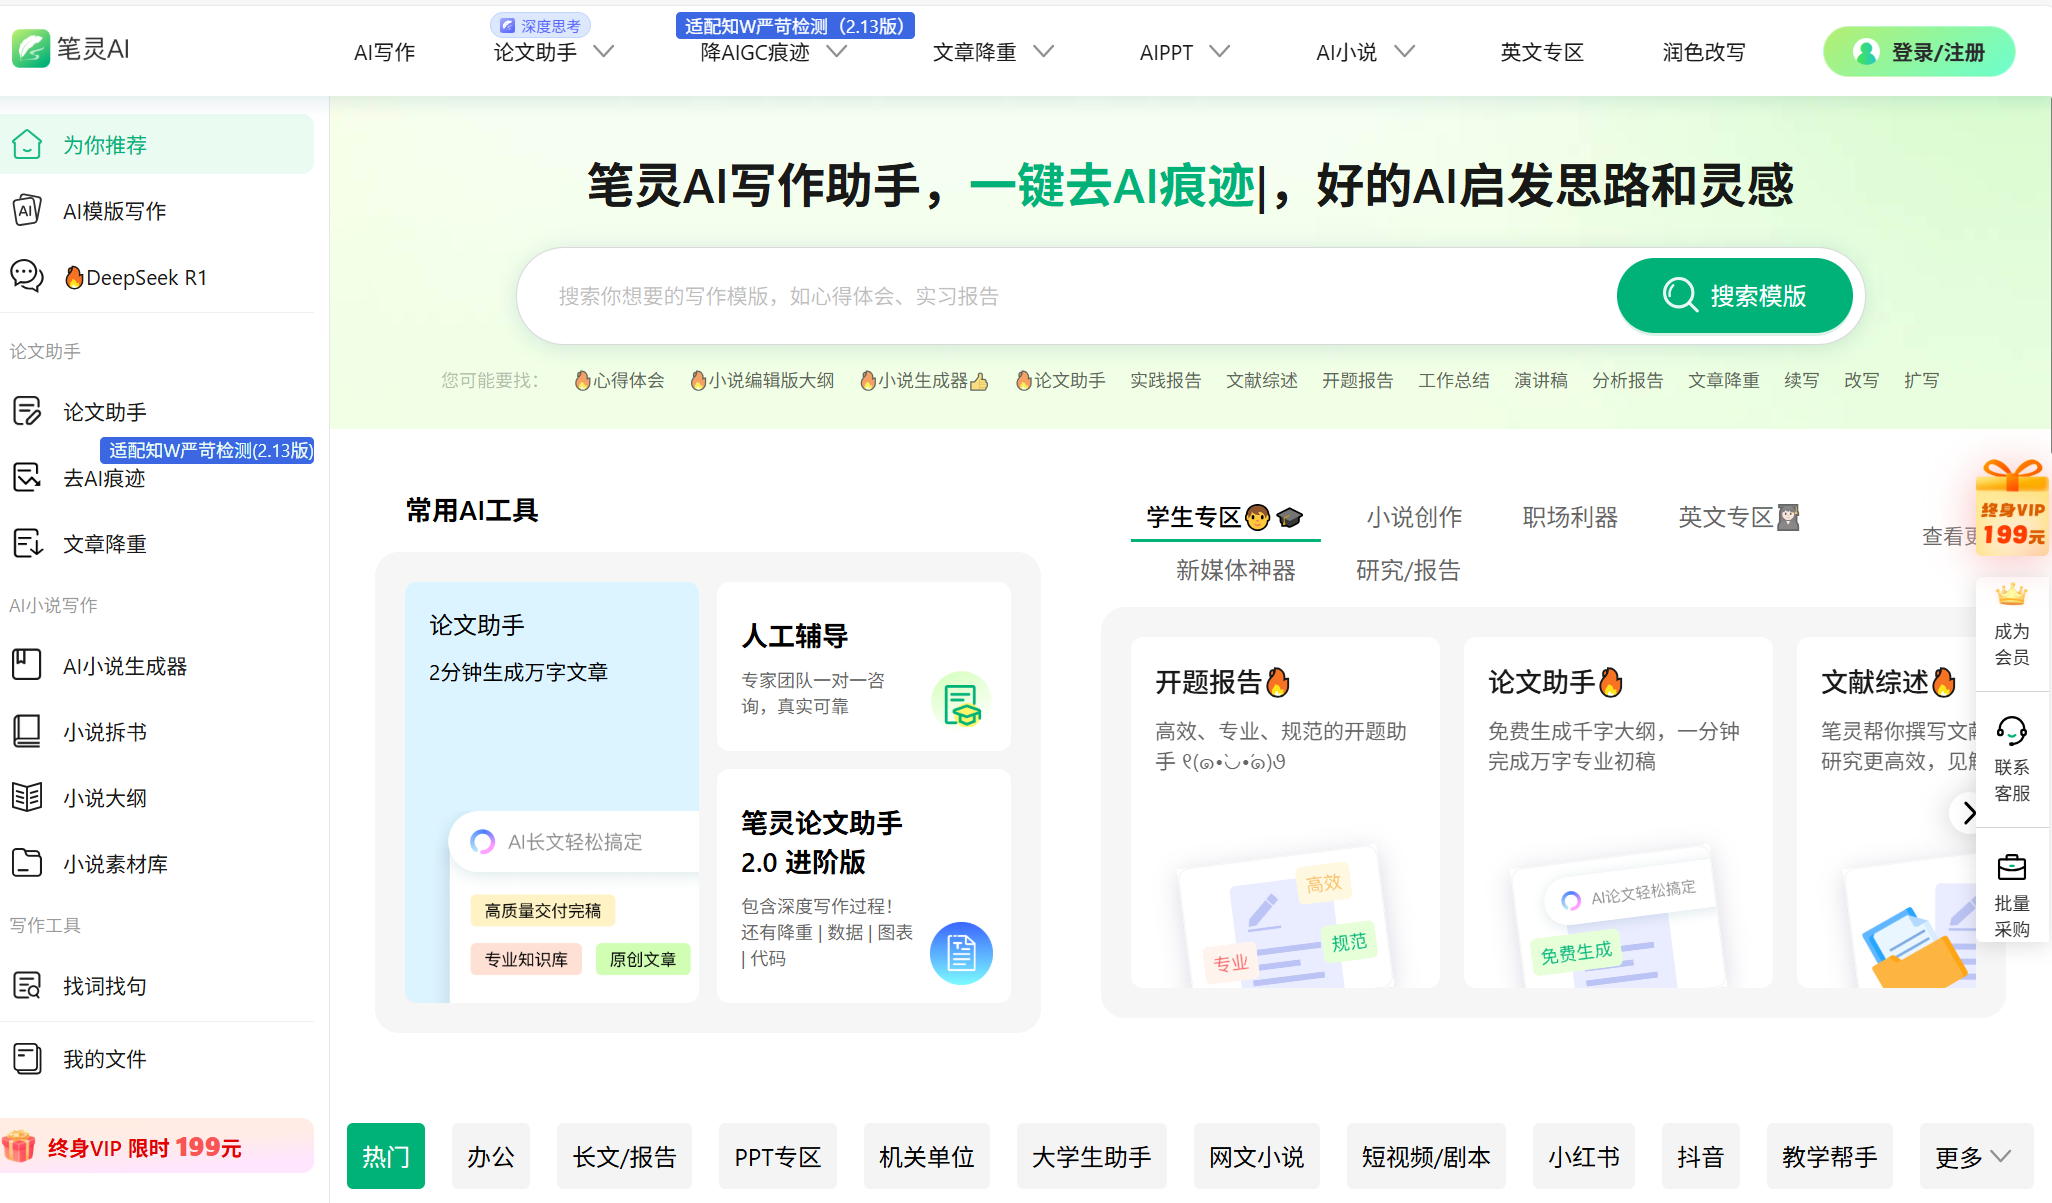Viewport: 2052px width, 1203px height.
Task: Open AI小说生成器 icon in sidebar
Action: point(27,665)
